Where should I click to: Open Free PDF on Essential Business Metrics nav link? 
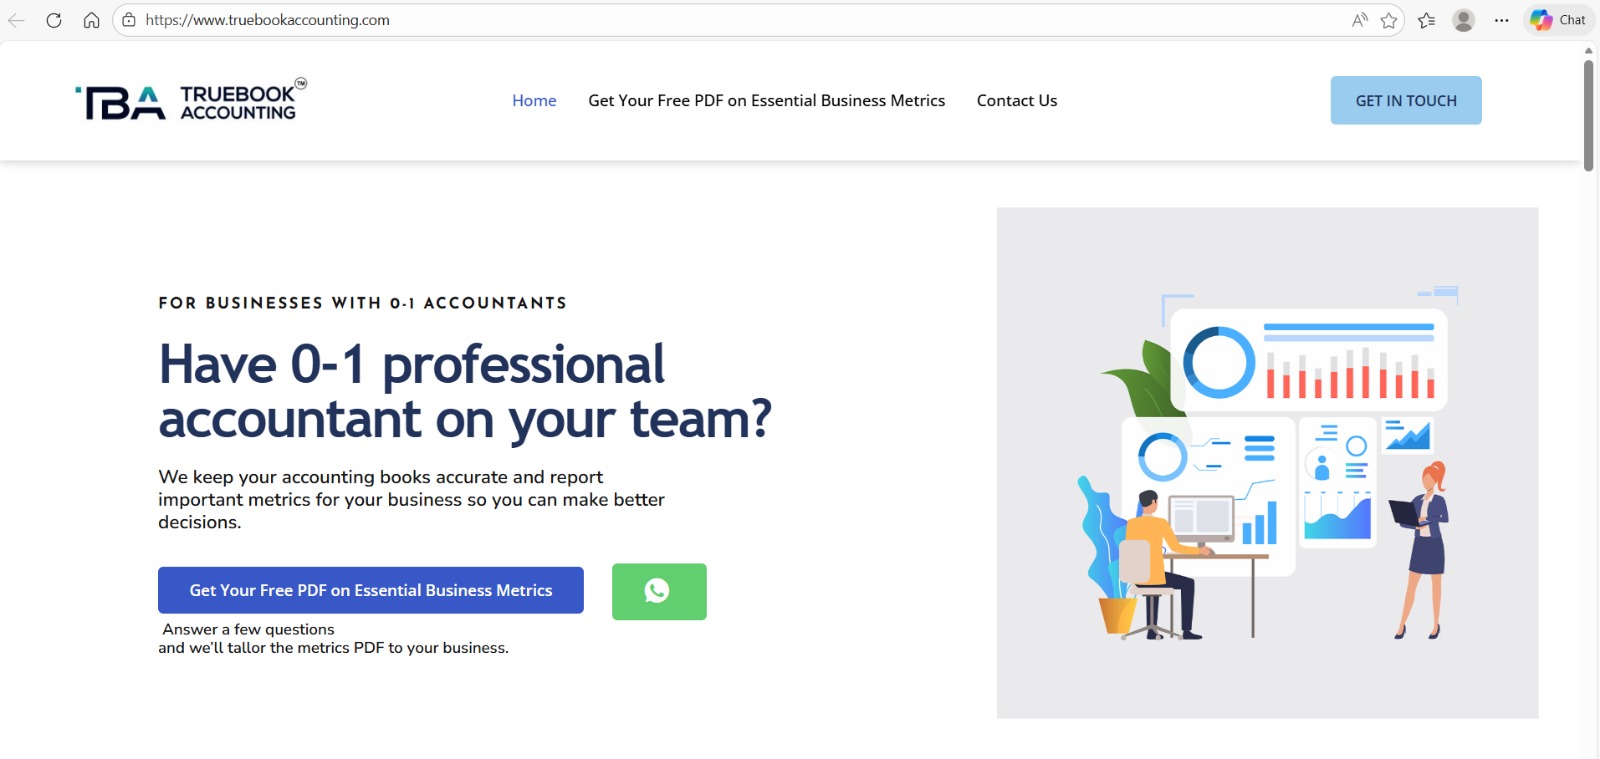766,101
